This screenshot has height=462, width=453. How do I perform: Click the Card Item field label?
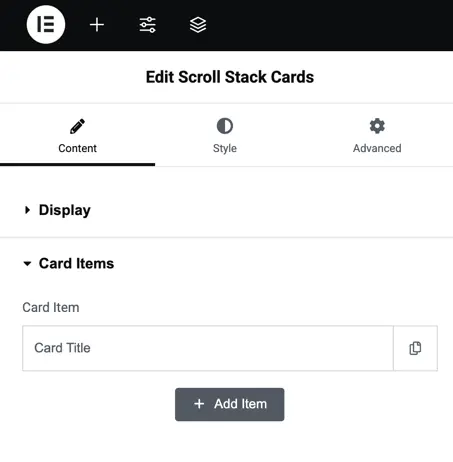click(x=51, y=307)
